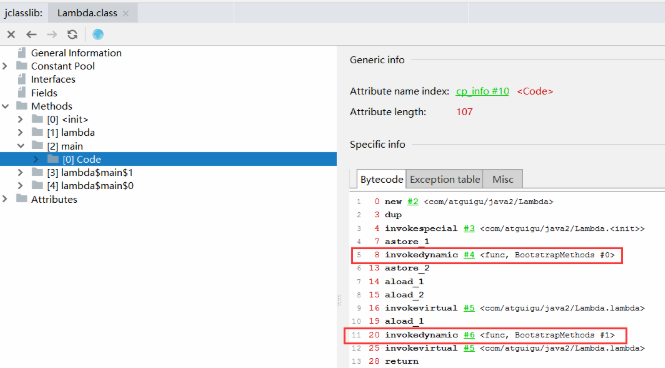Expand the [4] lambda$main$0 method
This screenshot has width=665, height=368.
20,186
